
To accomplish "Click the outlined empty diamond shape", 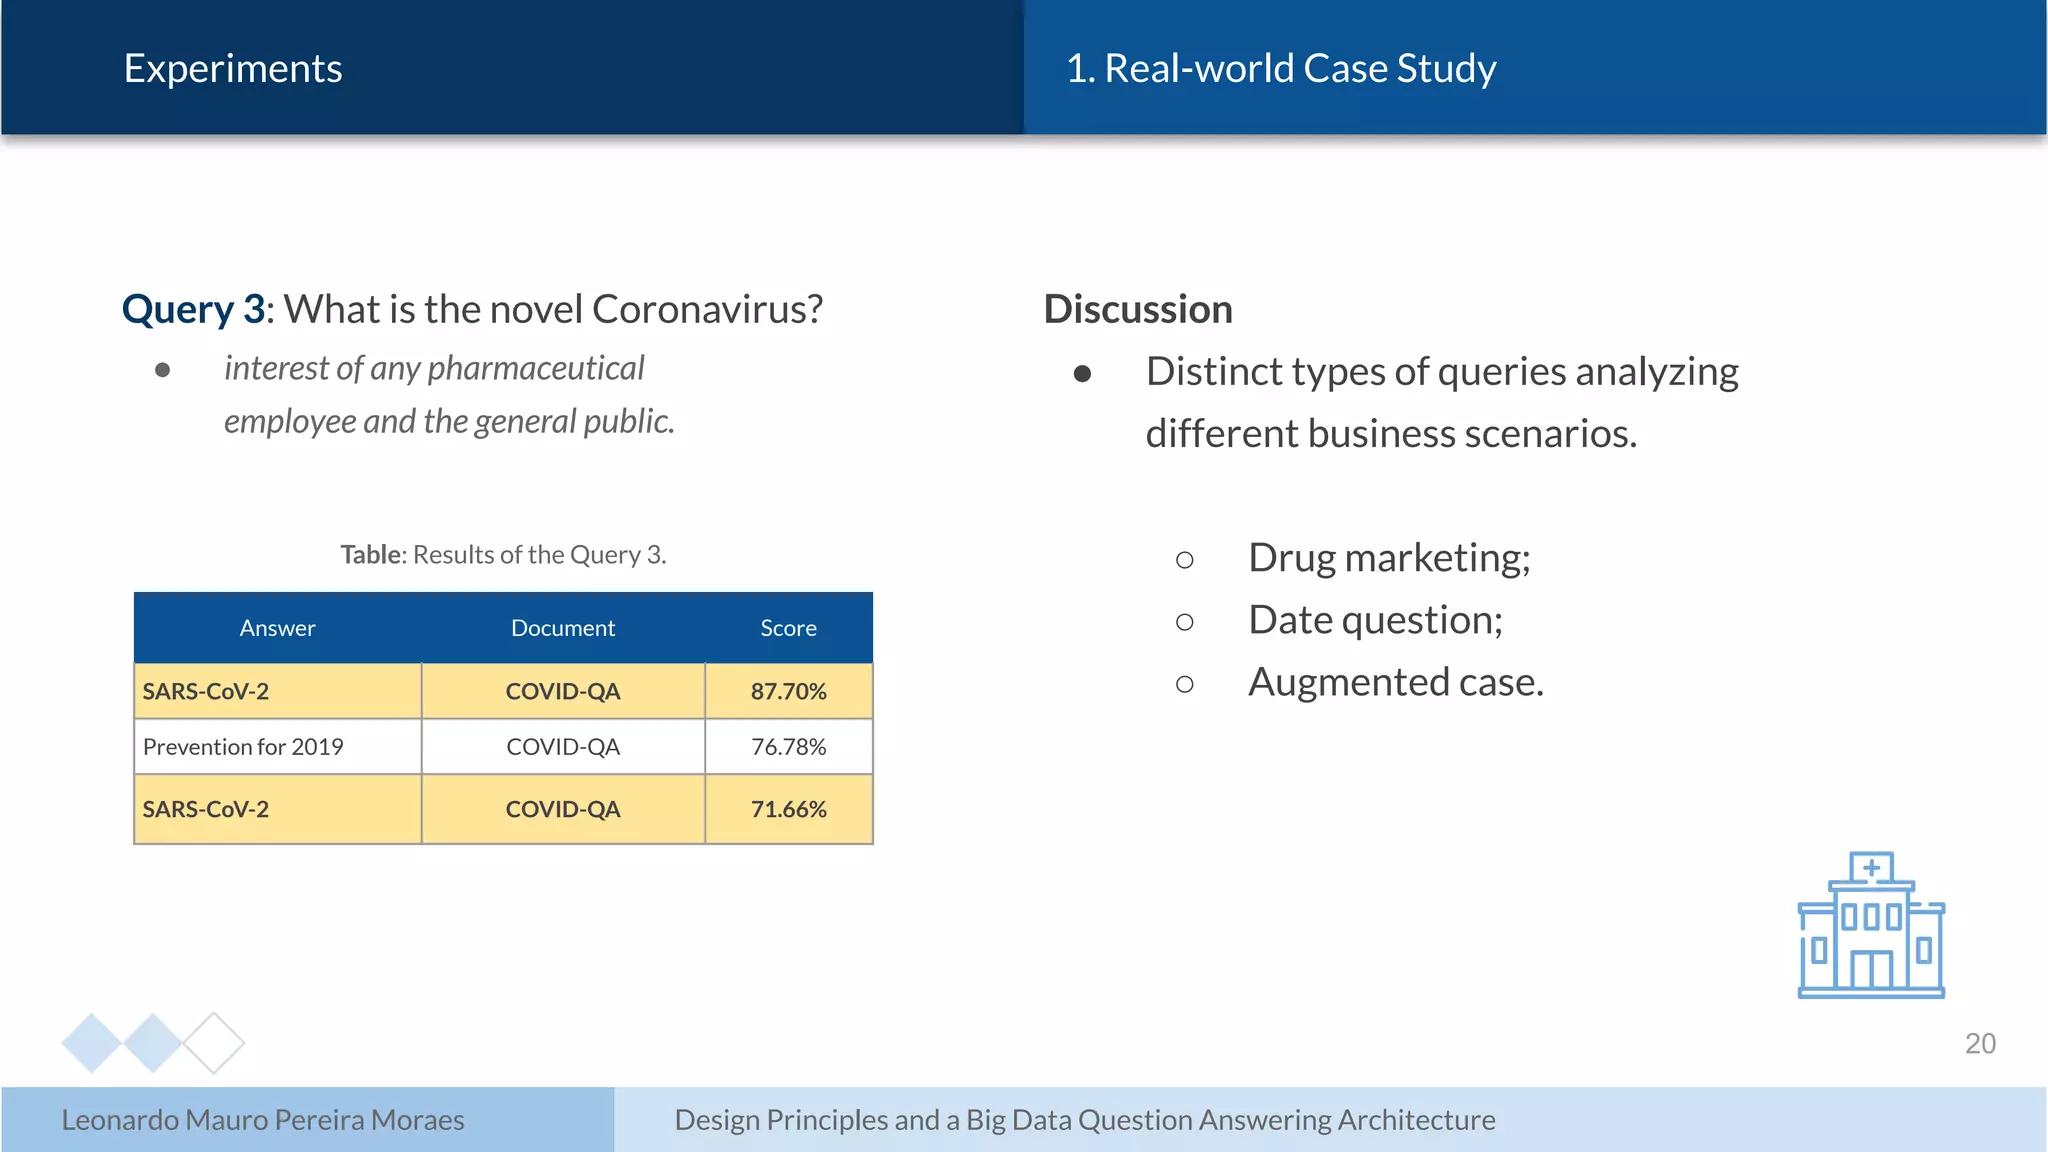I will tap(214, 1043).
